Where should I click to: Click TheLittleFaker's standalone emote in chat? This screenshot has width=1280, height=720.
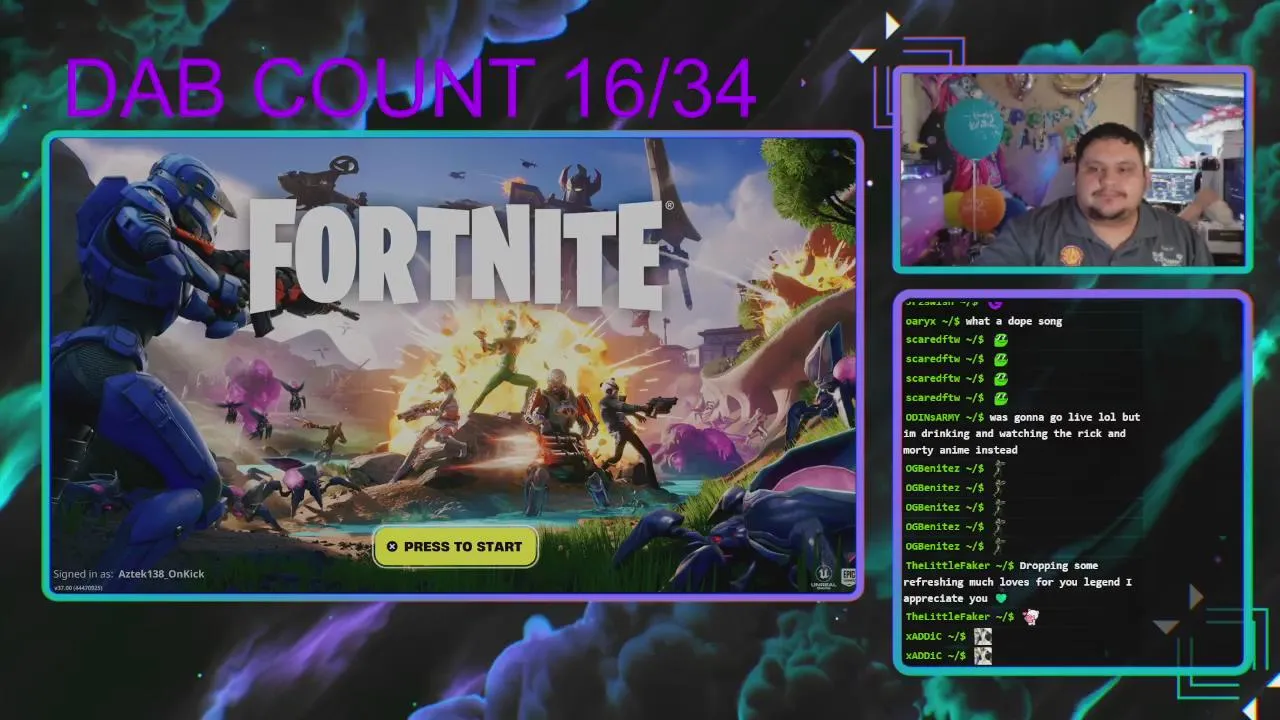(x=1030, y=616)
